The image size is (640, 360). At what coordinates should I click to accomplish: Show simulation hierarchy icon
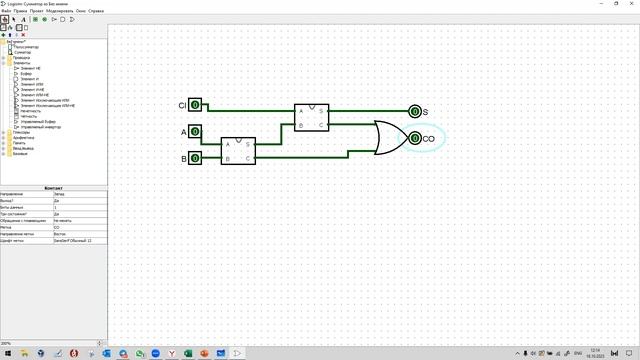click(10, 27)
